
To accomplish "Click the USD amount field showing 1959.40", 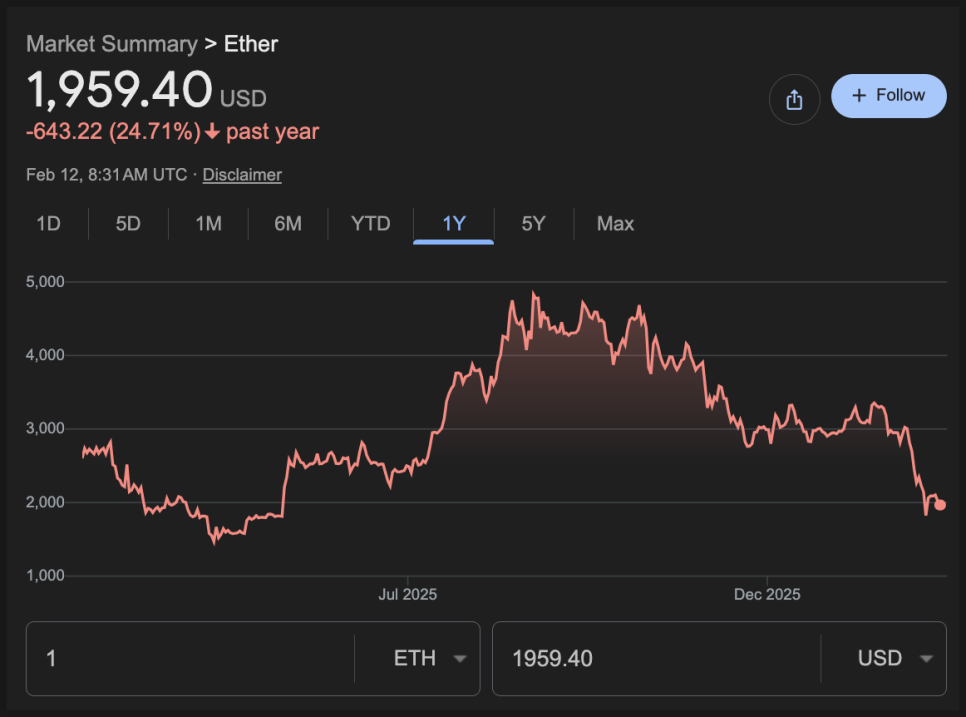I will (655, 658).
